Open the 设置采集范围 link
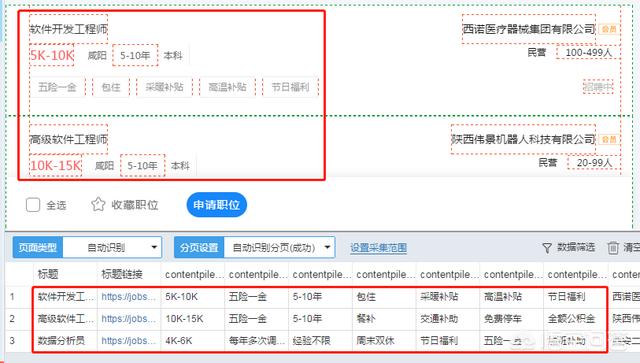The width and height of the screenshot is (640, 363). pyautogui.click(x=378, y=247)
